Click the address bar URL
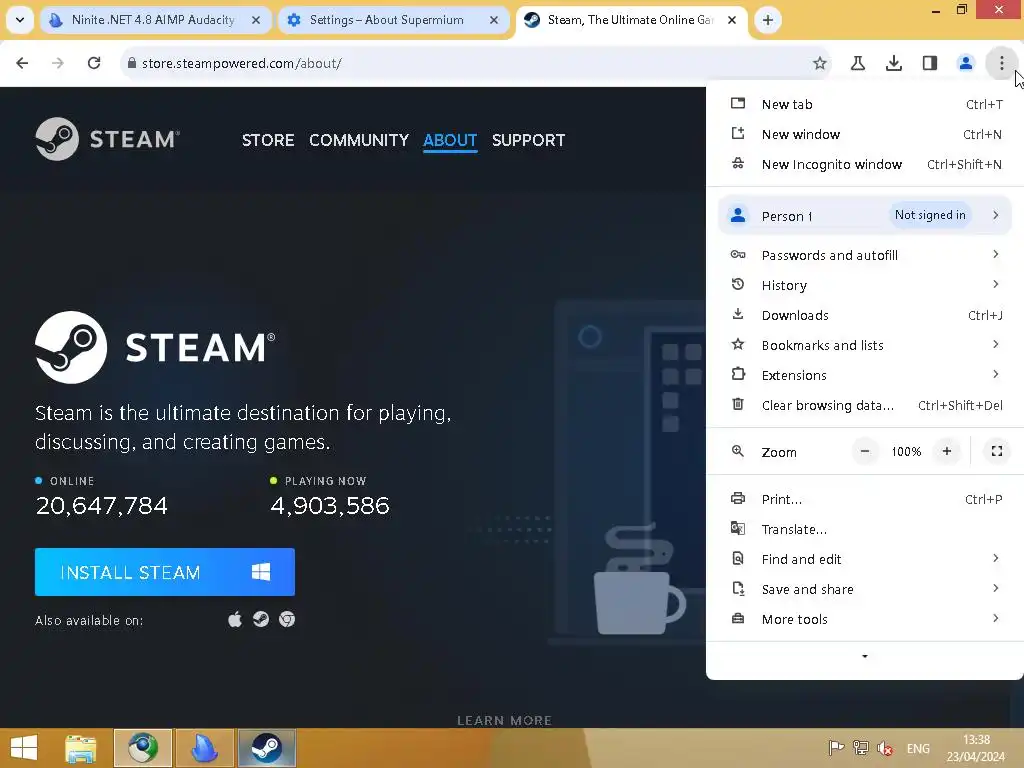Image resolution: width=1024 pixels, height=768 pixels. (242, 63)
